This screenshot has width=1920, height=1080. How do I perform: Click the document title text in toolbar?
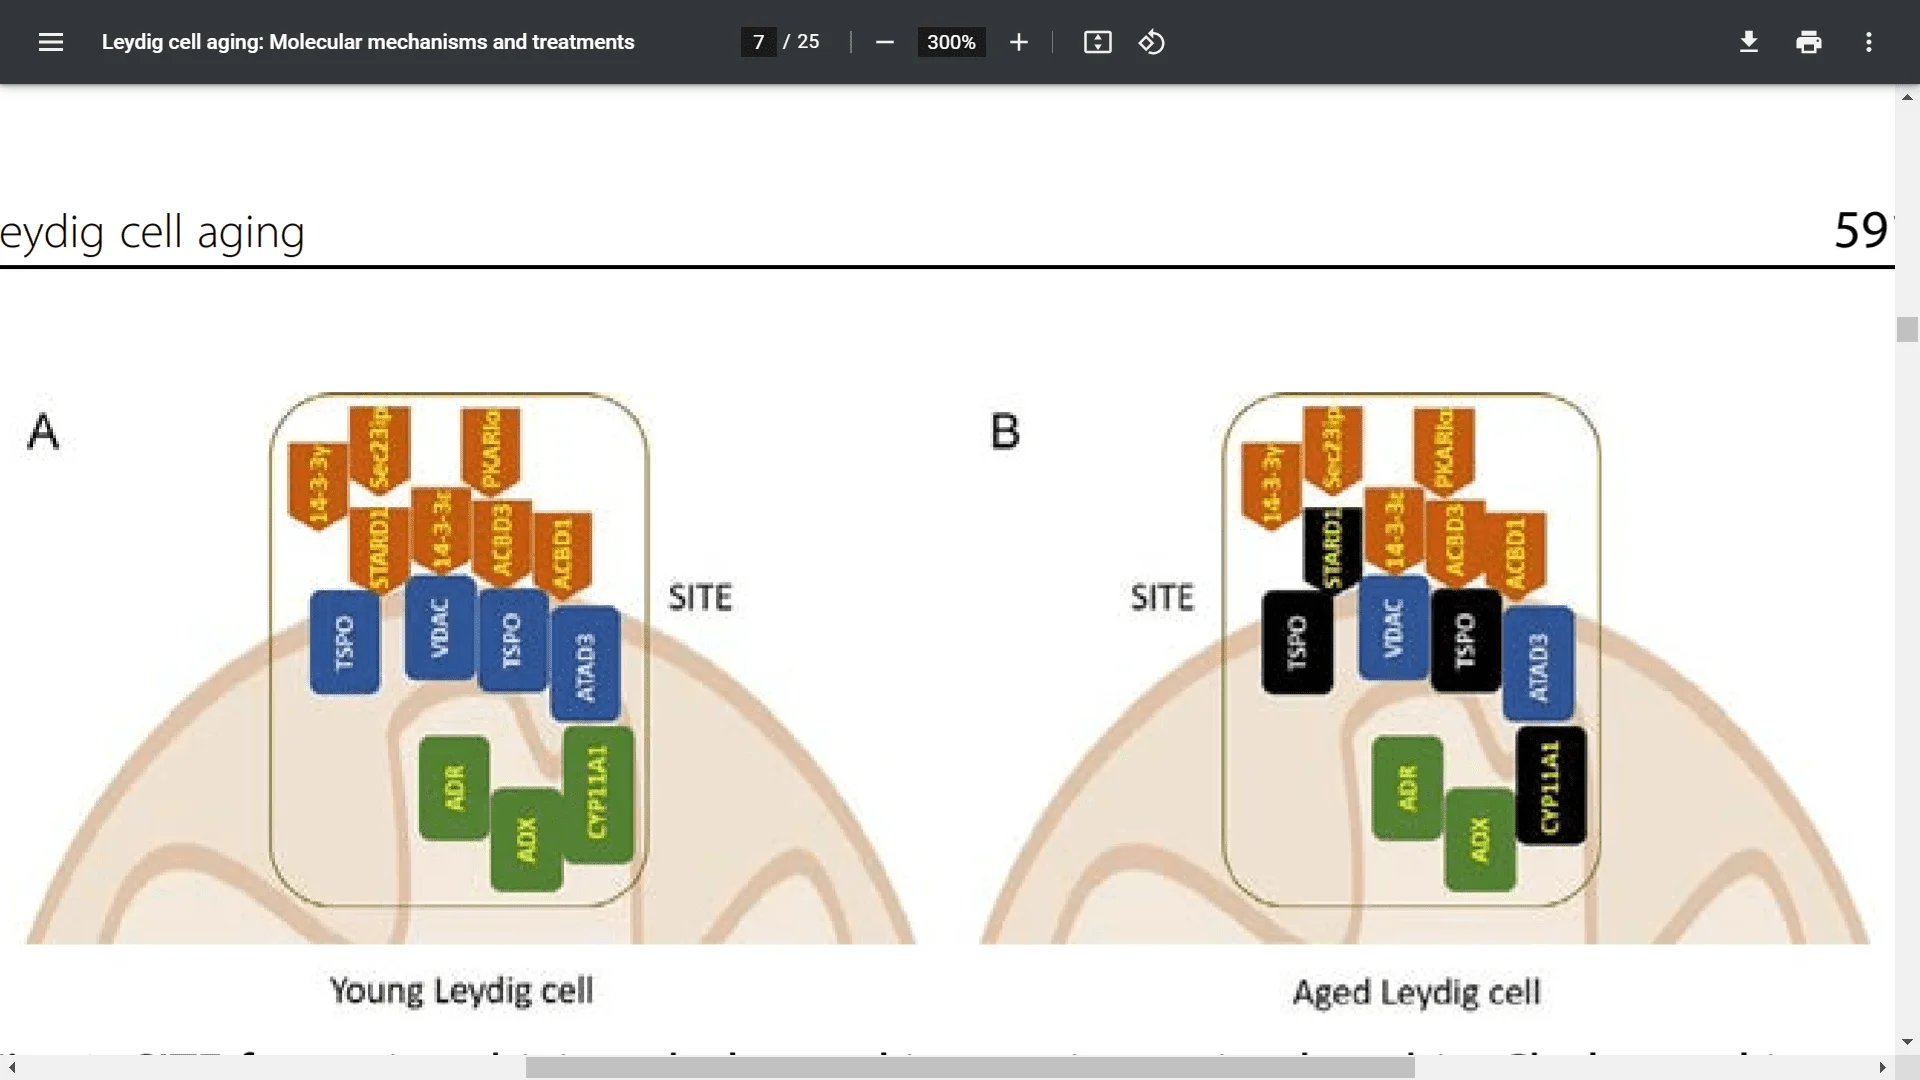point(368,42)
